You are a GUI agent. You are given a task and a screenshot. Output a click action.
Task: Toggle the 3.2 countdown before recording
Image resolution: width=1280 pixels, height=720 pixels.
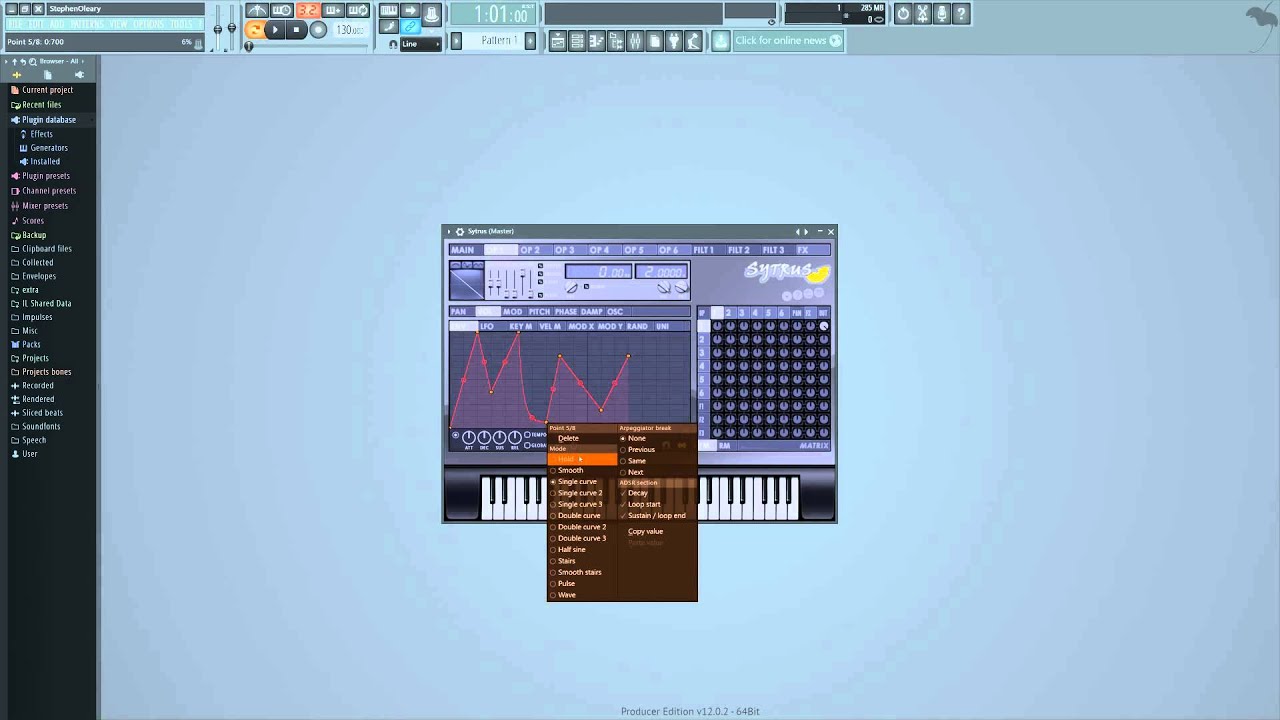307,11
